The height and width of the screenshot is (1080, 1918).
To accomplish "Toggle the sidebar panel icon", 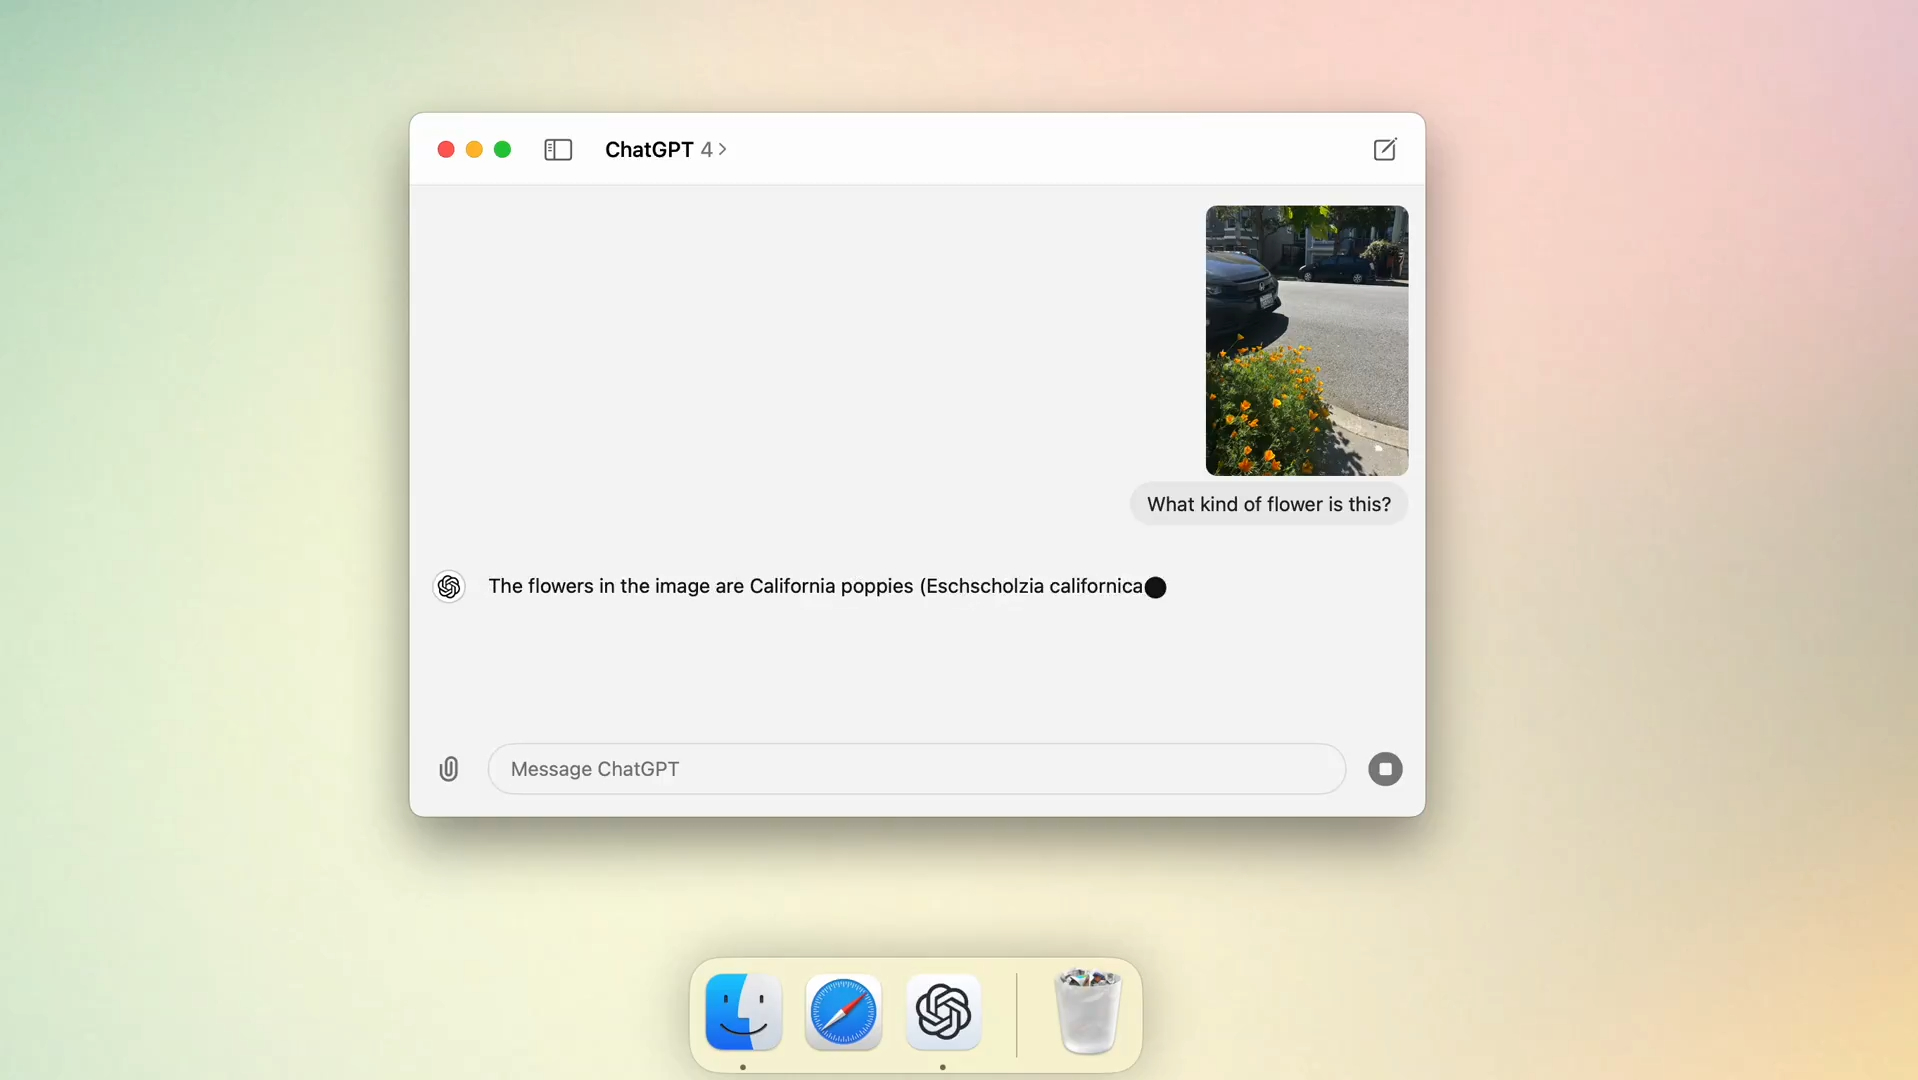I will tap(558, 150).
